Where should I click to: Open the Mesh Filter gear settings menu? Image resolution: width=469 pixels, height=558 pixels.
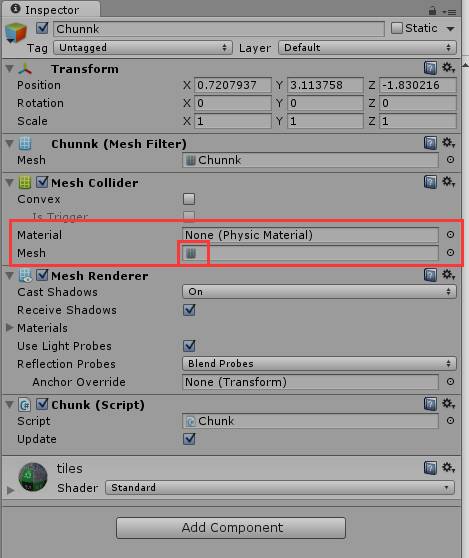coord(448,143)
